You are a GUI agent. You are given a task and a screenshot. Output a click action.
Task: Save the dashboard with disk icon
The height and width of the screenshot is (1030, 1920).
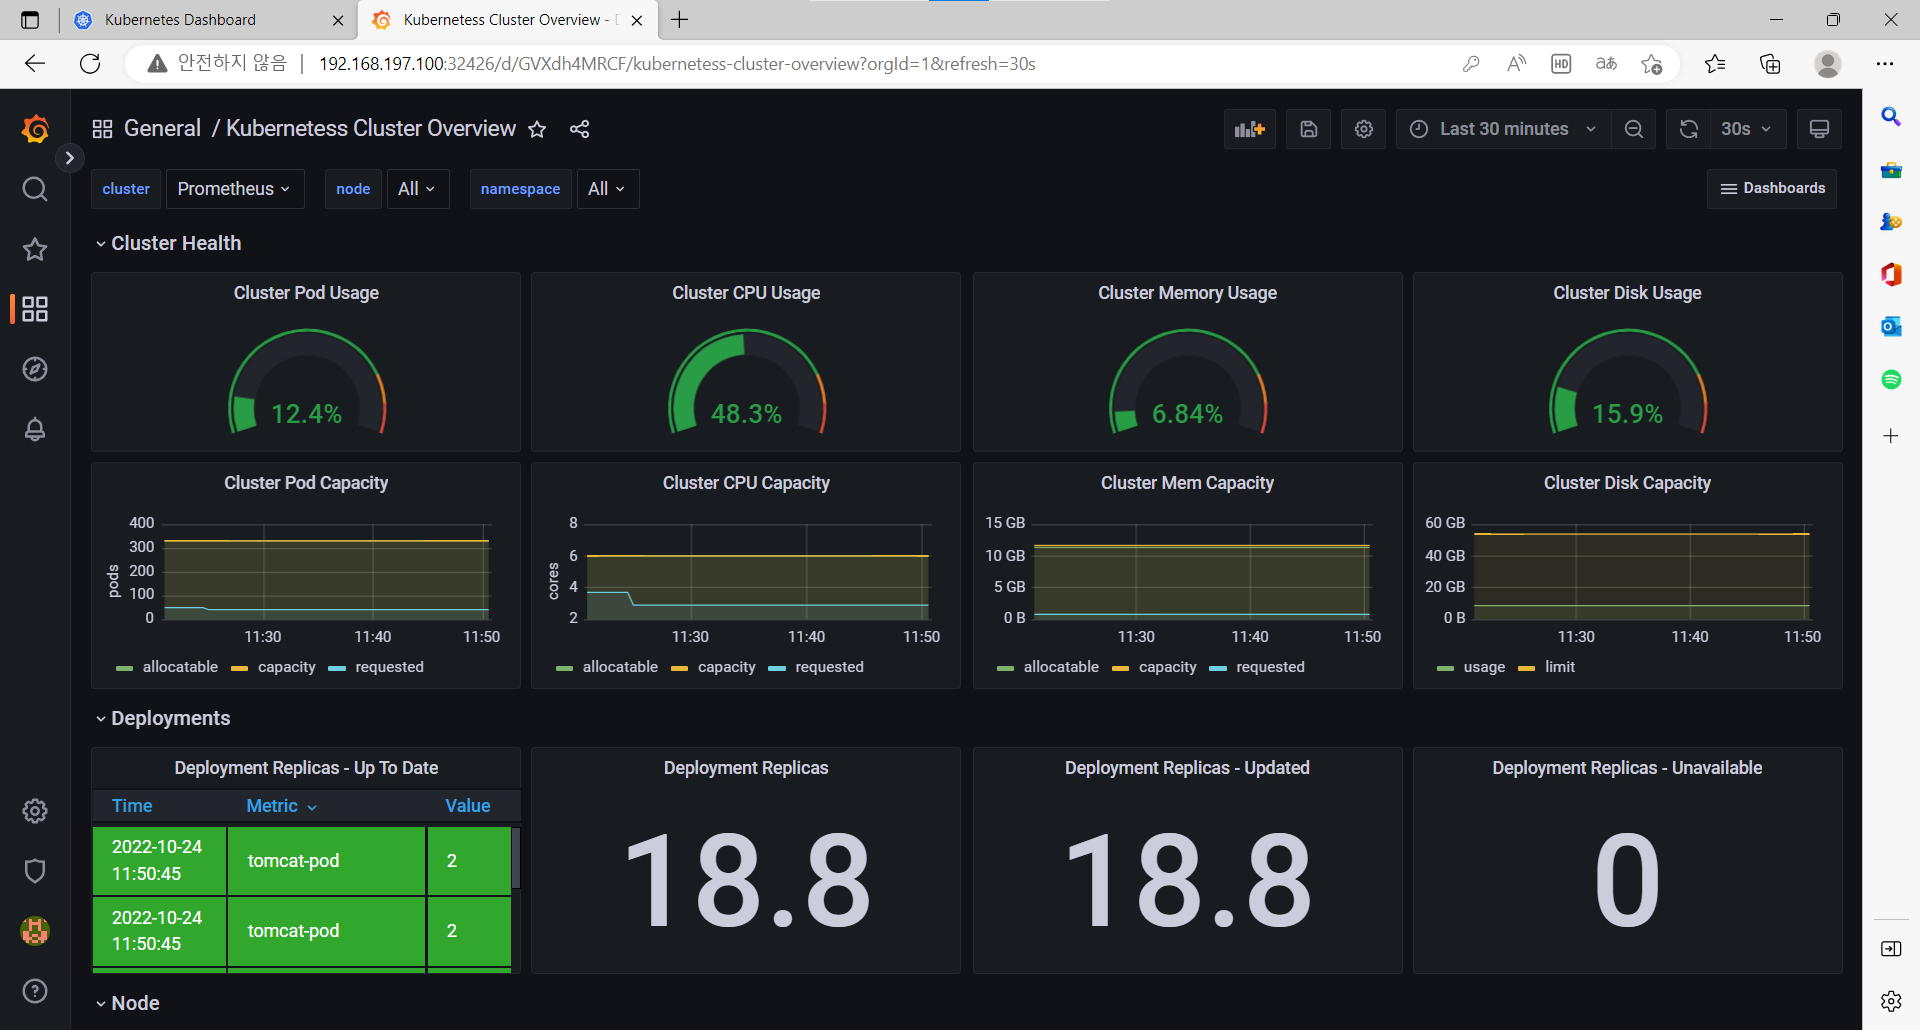(x=1309, y=129)
